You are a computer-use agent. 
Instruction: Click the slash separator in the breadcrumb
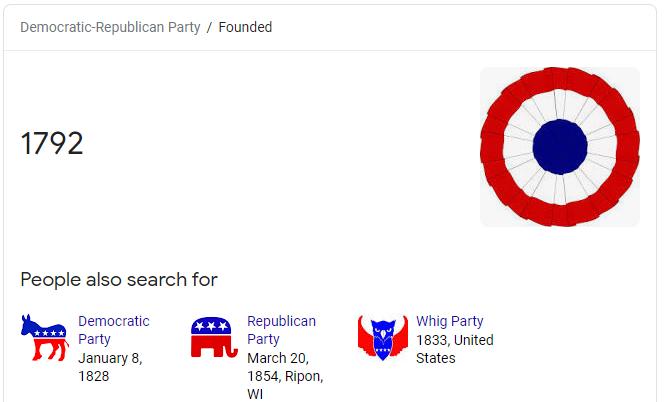[x=209, y=27]
